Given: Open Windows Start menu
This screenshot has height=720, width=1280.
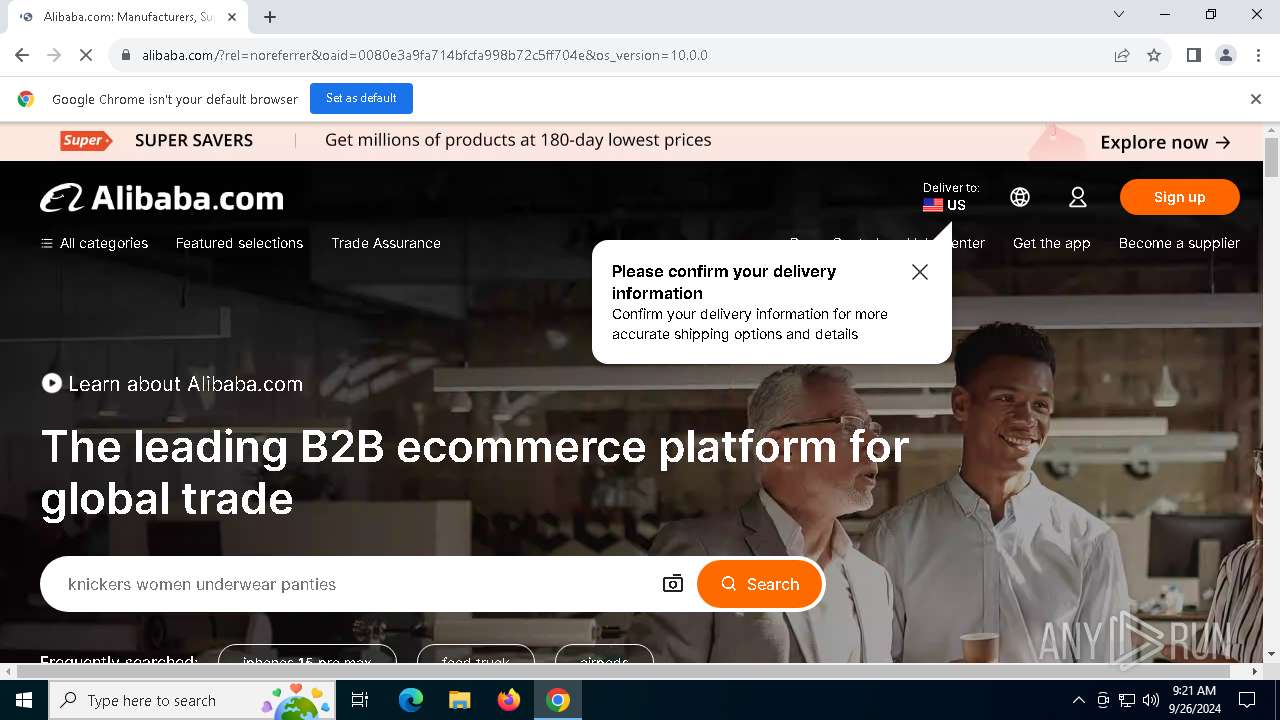Looking at the screenshot, I should pos(24,700).
